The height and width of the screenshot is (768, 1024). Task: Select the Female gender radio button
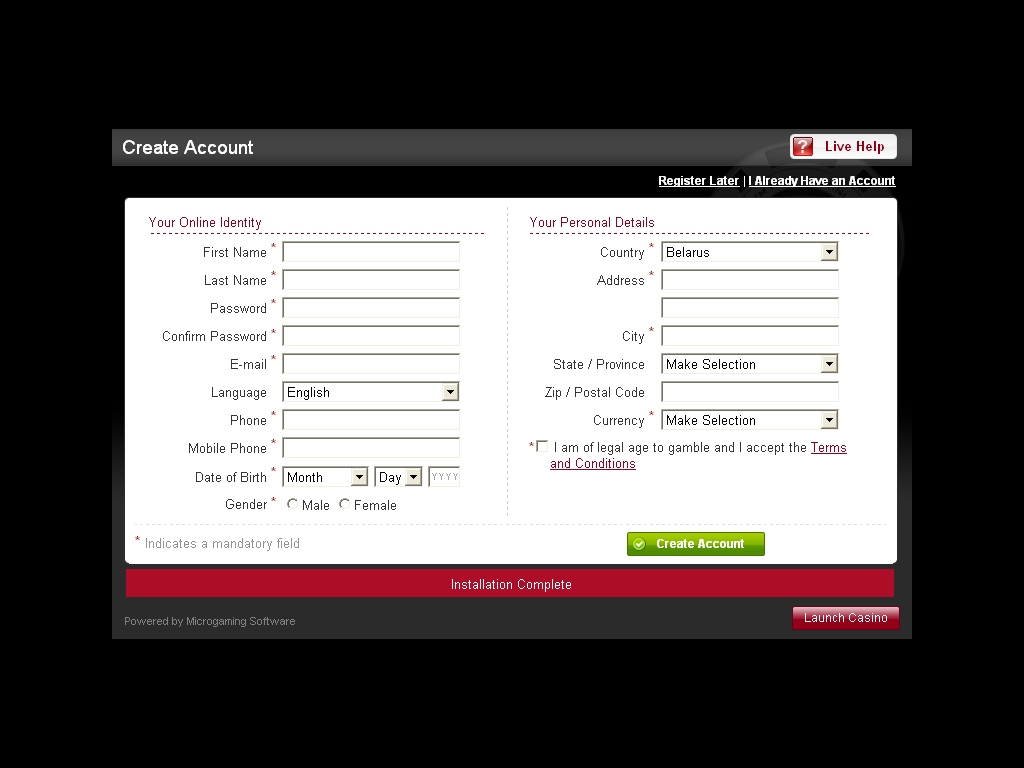tap(345, 505)
